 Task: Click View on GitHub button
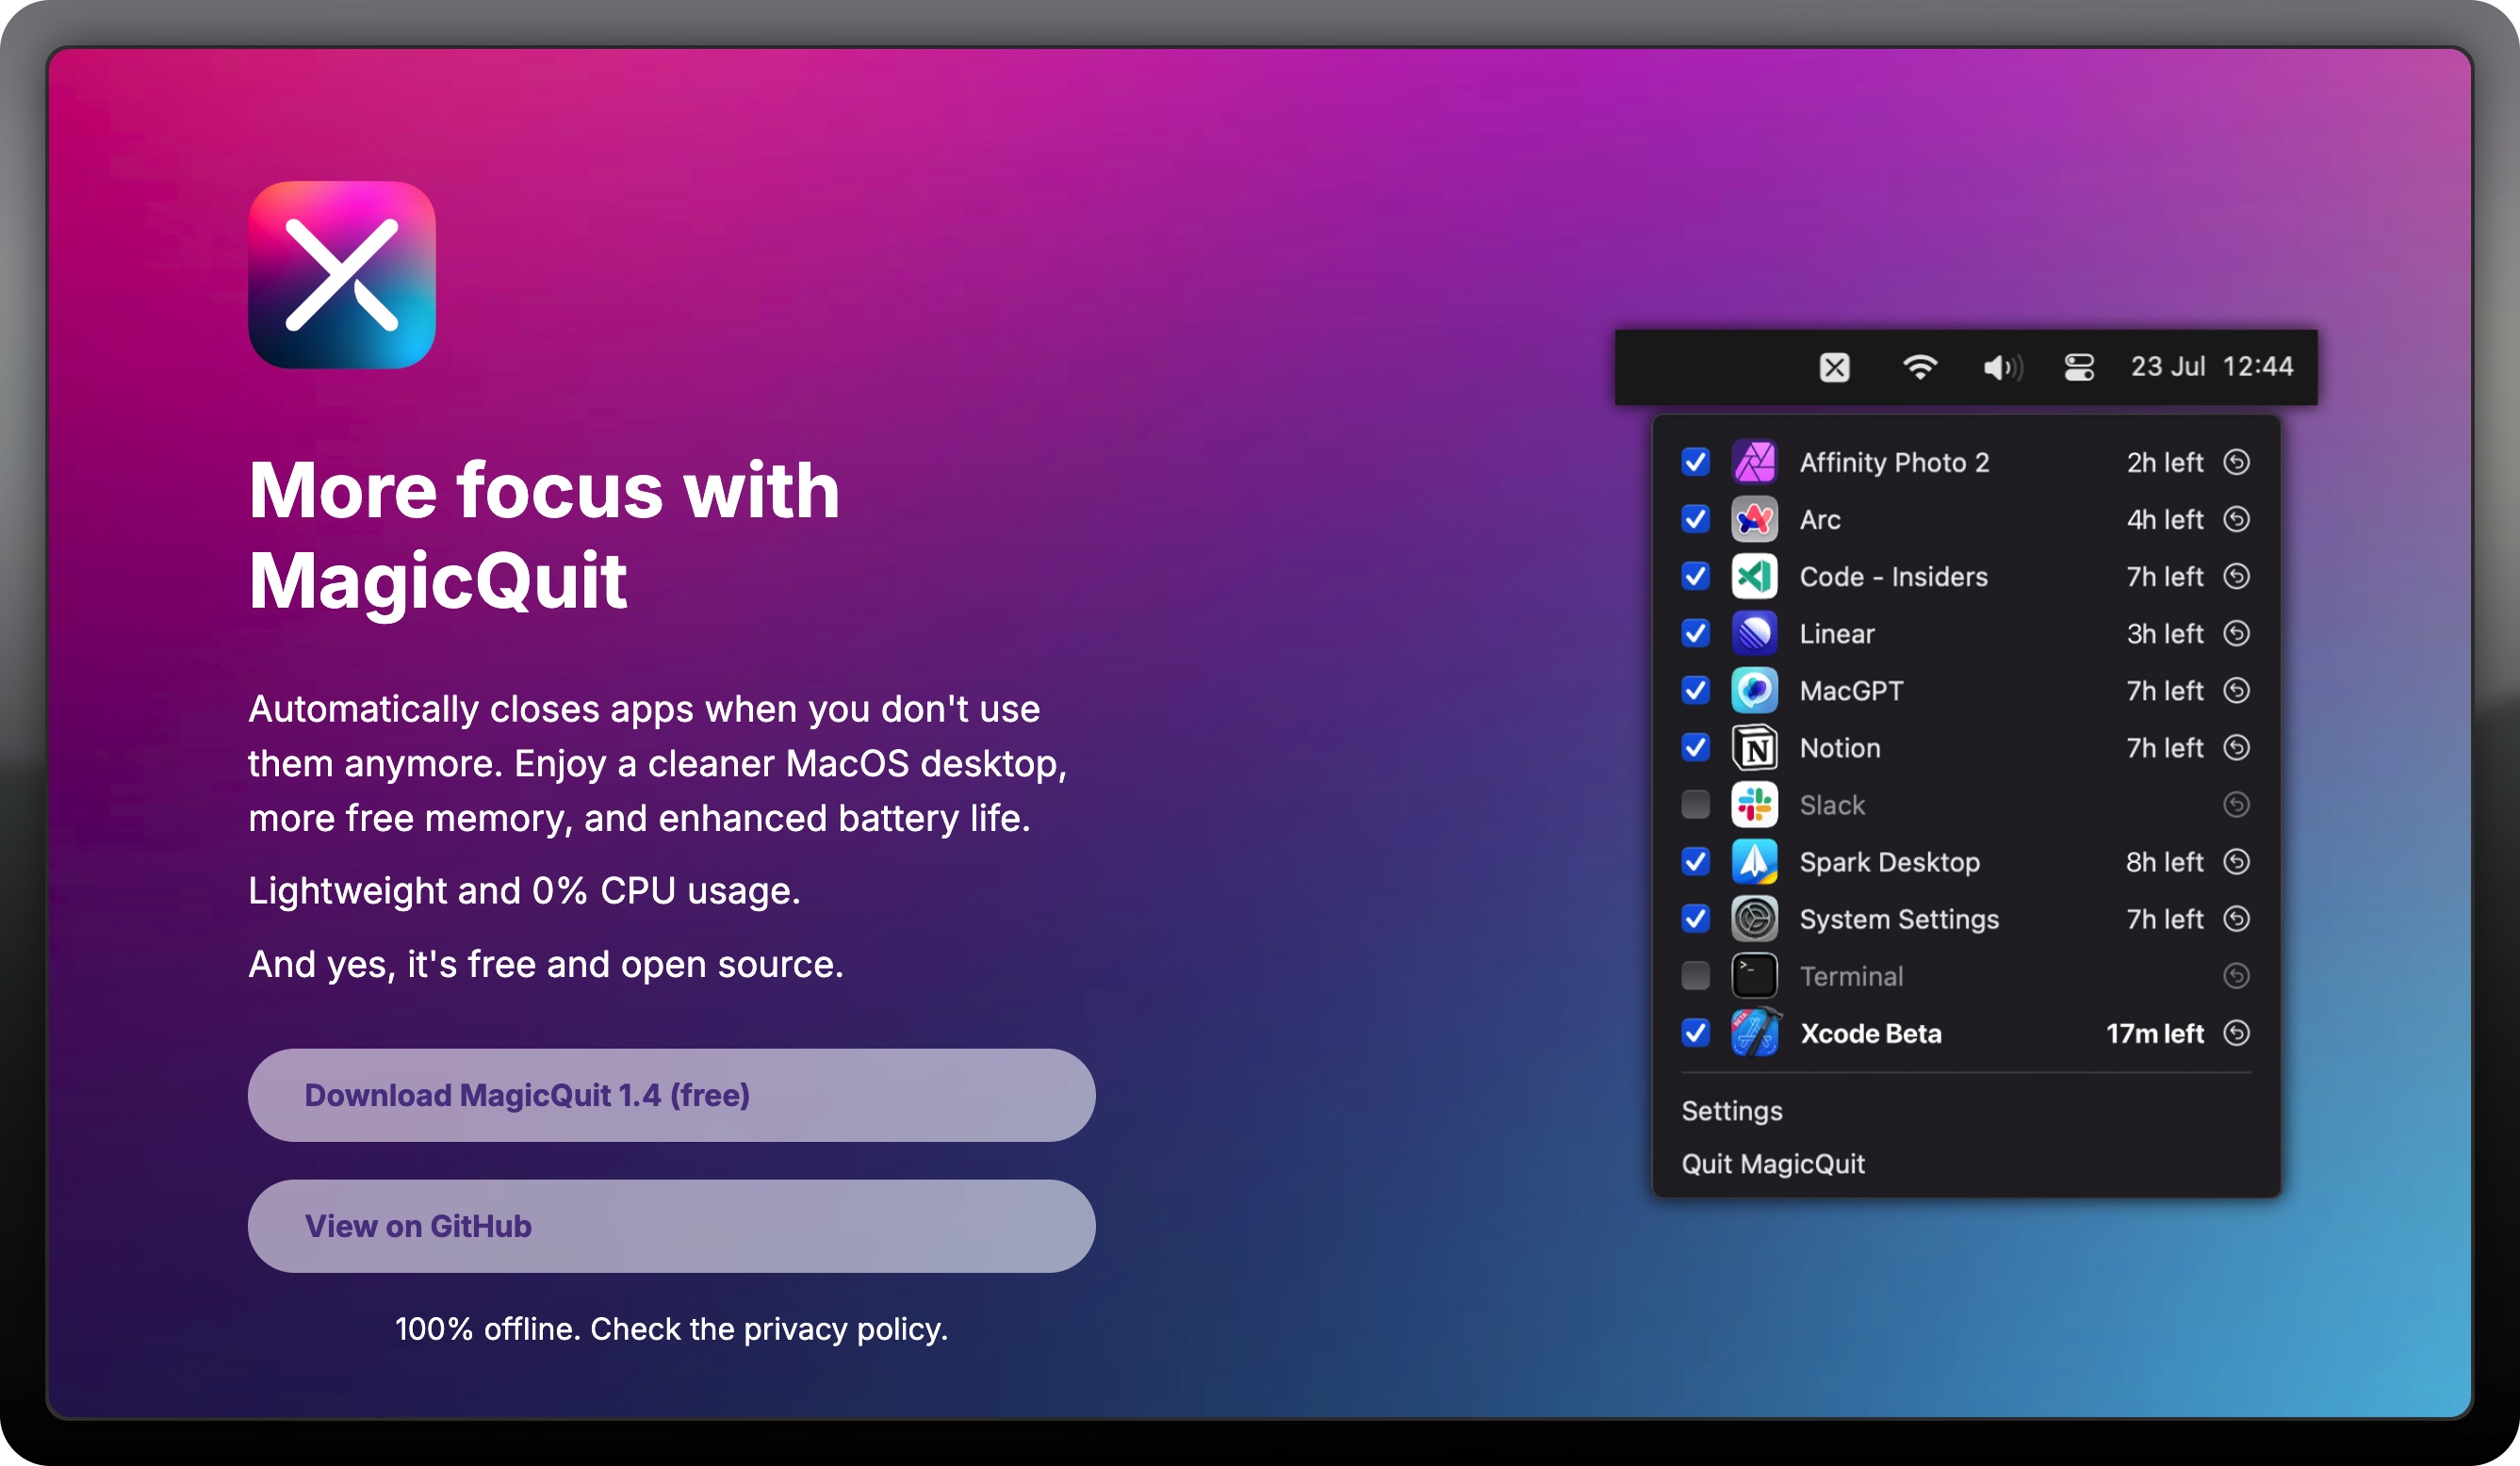pos(671,1226)
